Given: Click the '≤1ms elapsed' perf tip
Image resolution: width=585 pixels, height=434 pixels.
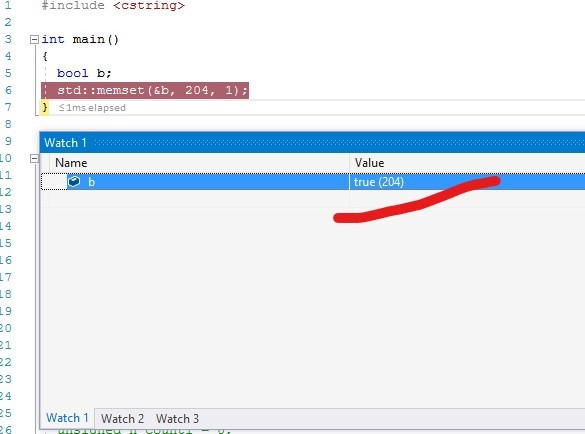Looking at the screenshot, I should 92,108.
